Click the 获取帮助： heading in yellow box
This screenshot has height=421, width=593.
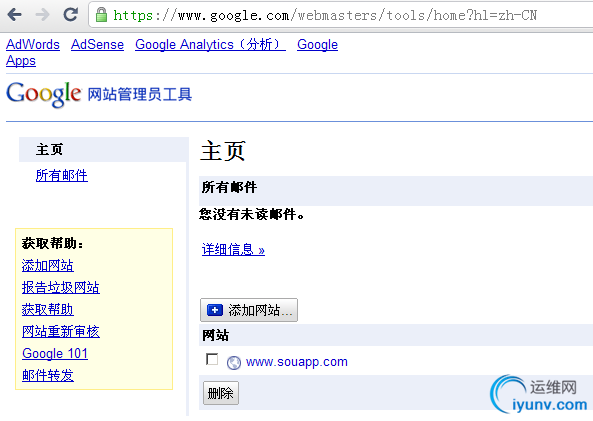[x=52, y=243]
